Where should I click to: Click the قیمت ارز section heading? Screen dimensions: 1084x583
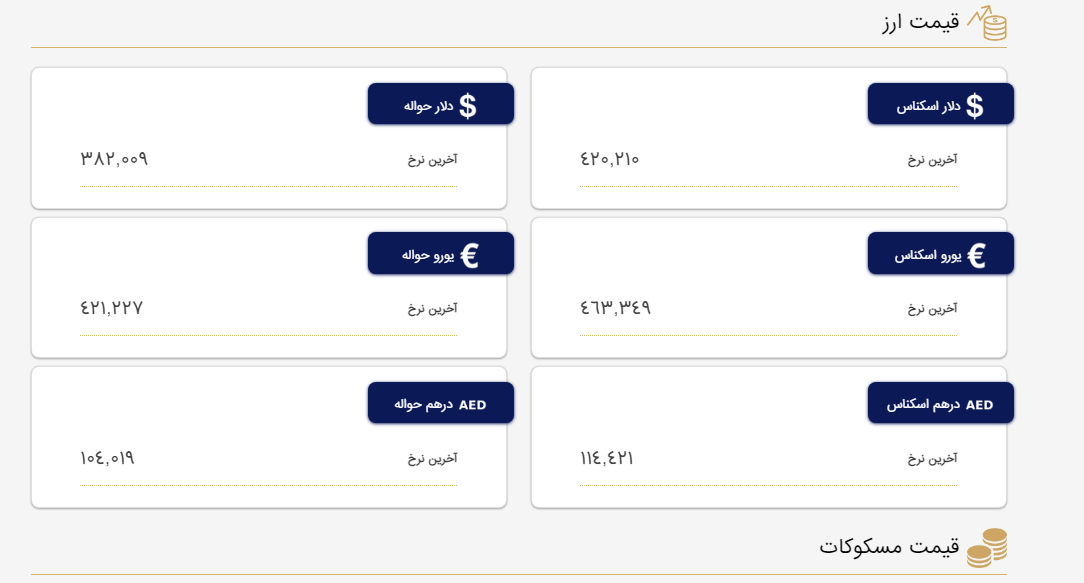921,22
